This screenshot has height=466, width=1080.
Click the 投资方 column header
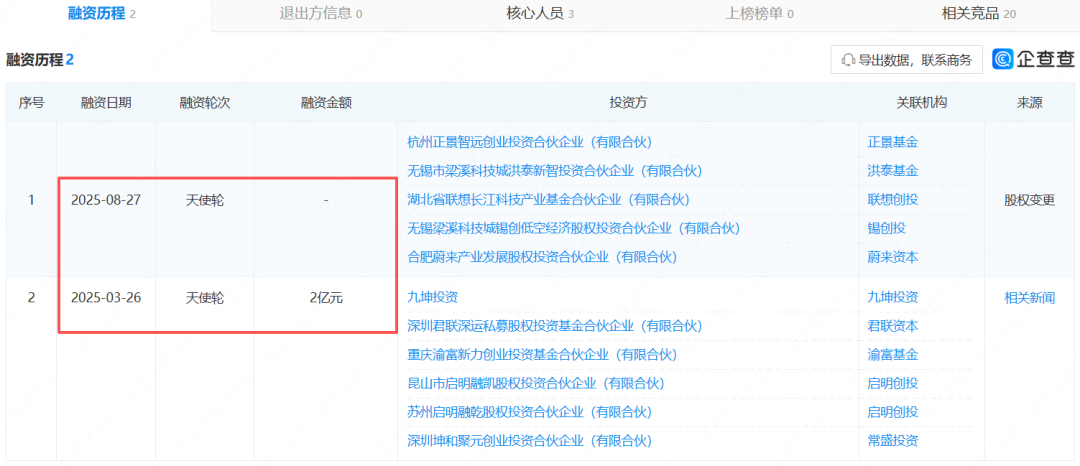pyautogui.click(x=628, y=103)
